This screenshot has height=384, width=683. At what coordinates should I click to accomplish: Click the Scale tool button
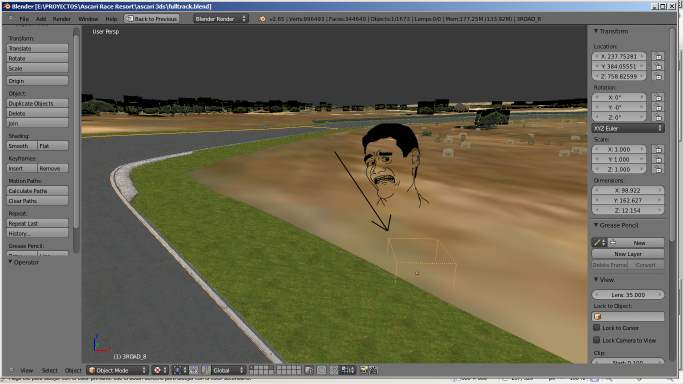(x=37, y=68)
